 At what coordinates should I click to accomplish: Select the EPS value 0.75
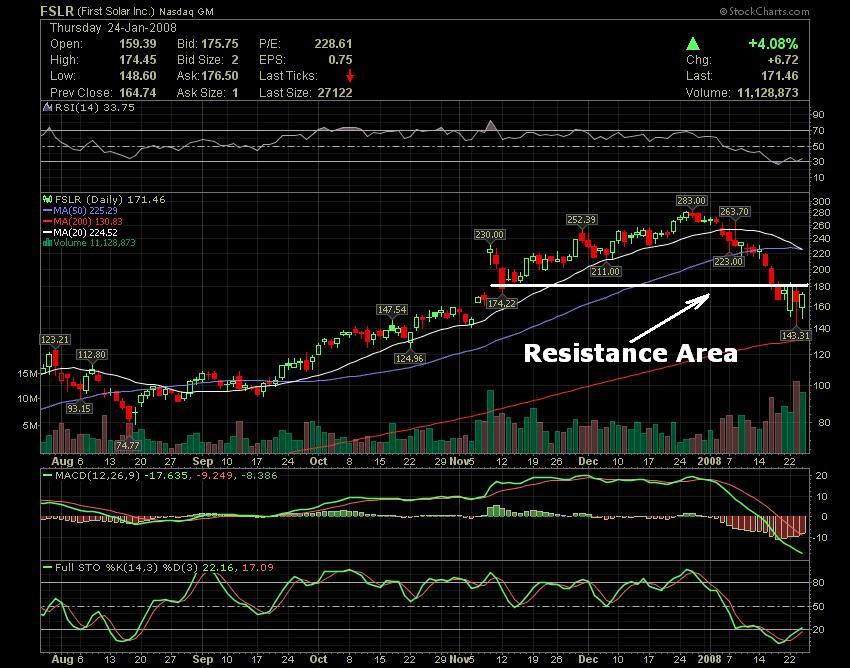pyautogui.click(x=340, y=60)
